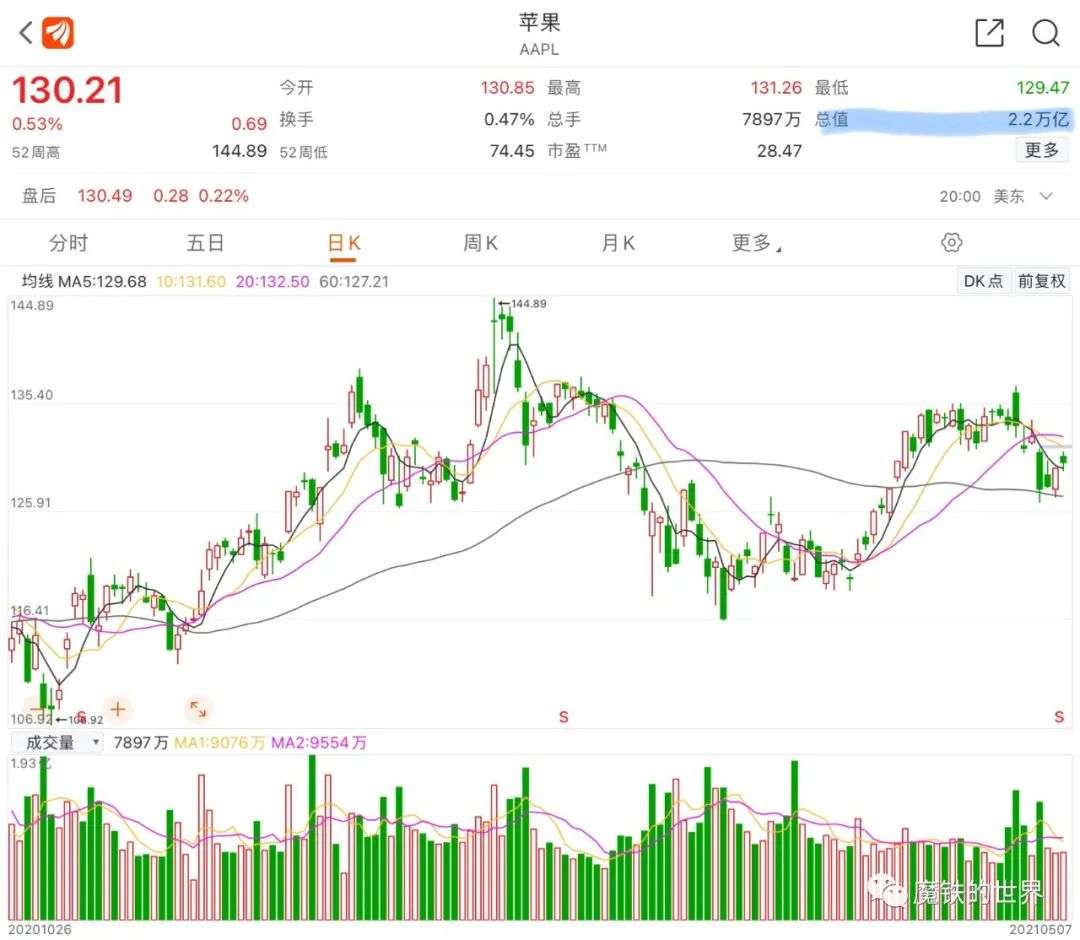Expand chart to fullscreen icon
The width and height of the screenshot is (1080, 940).
[x=198, y=710]
